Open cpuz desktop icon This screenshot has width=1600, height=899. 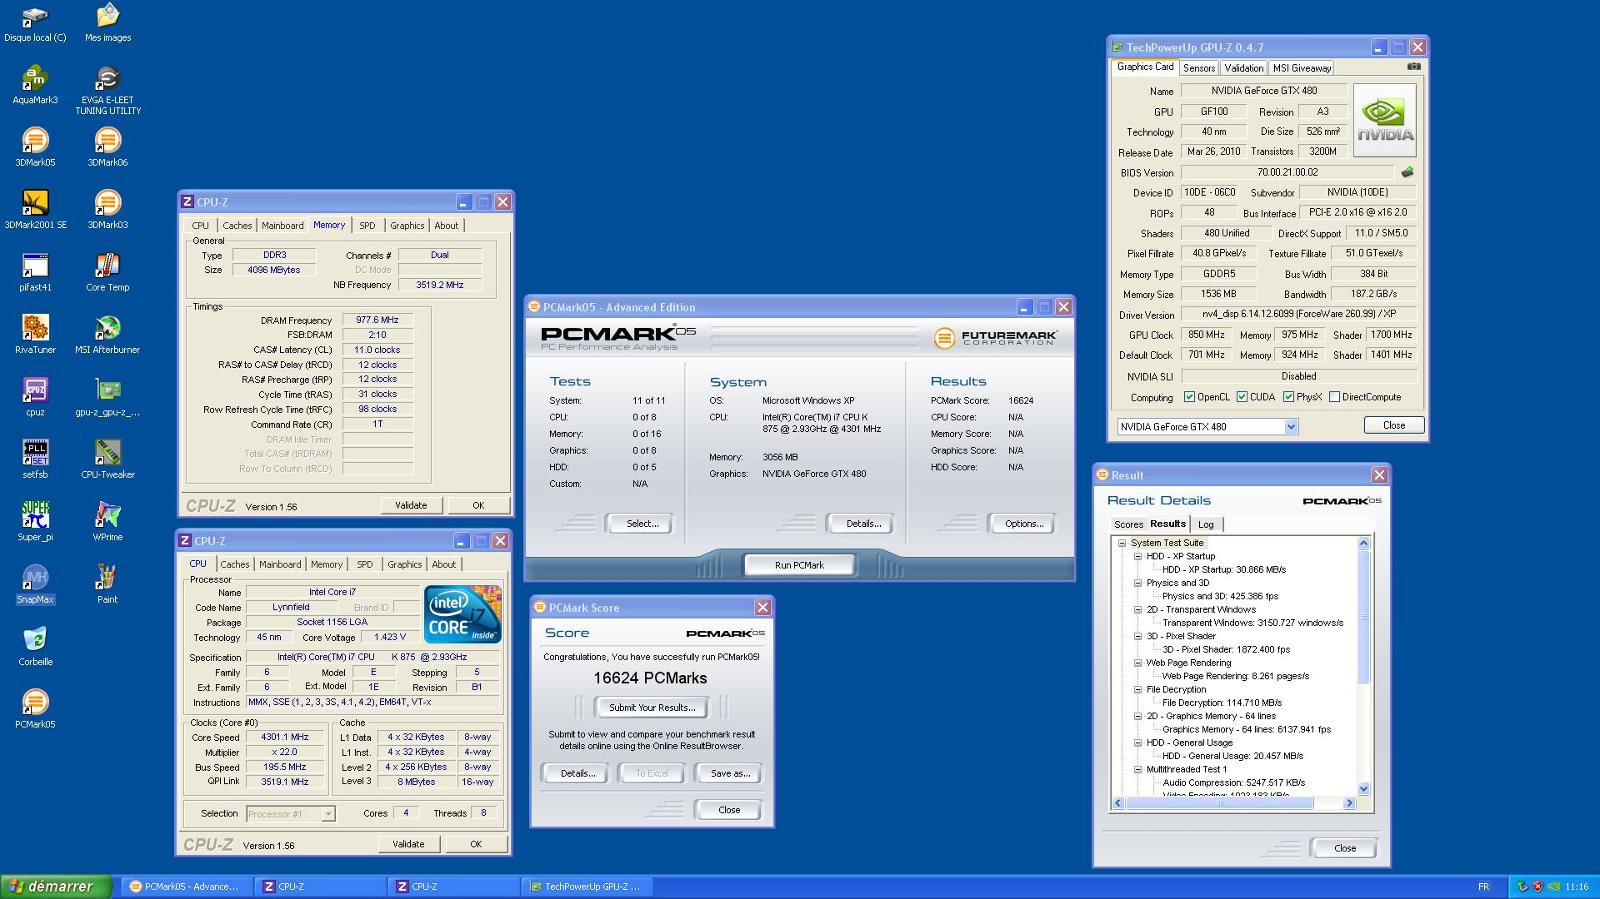(x=35, y=397)
